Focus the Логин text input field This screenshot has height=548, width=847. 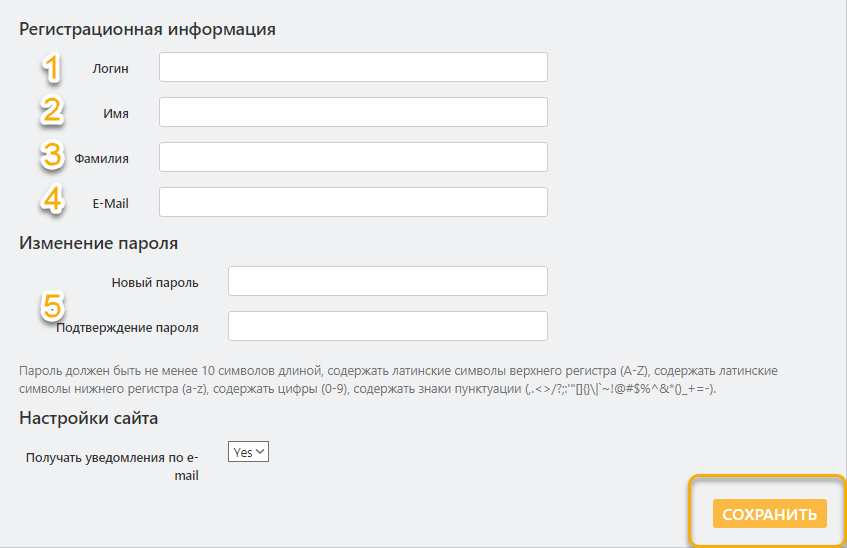[353, 67]
